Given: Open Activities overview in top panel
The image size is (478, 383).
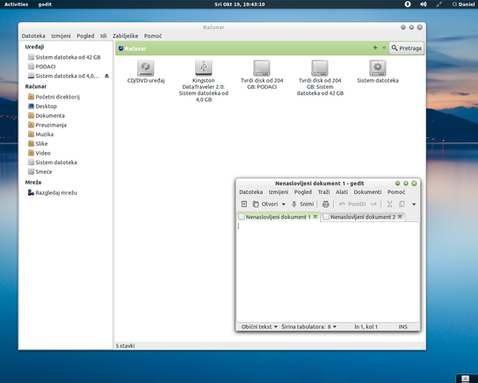Looking at the screenshot, I should point(16,4).
